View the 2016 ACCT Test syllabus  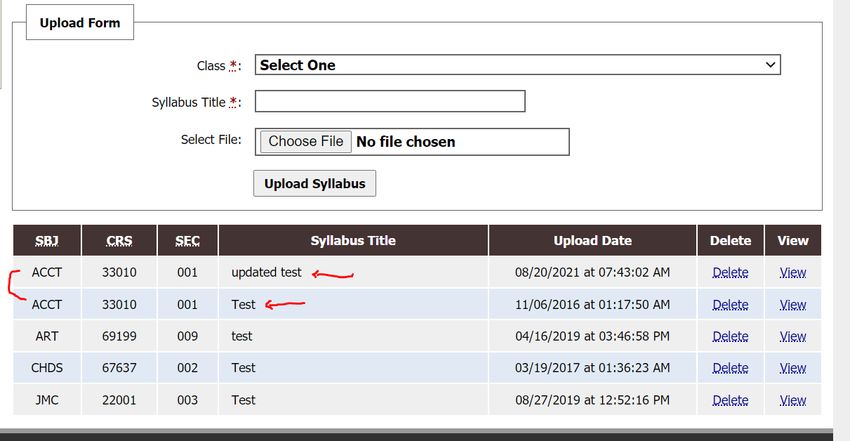point(793,304)
